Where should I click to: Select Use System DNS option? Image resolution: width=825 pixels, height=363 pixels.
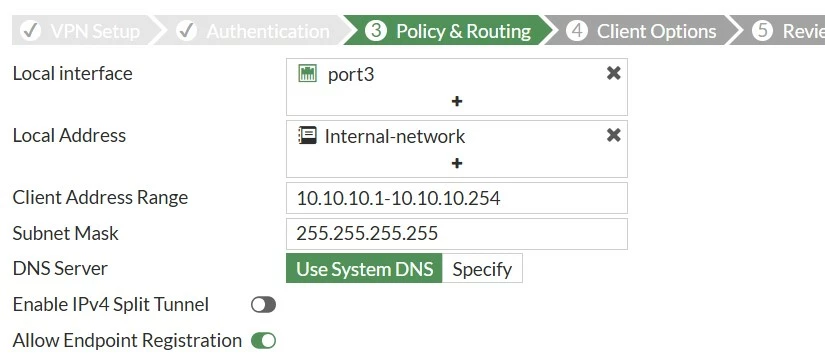[364, 268]
